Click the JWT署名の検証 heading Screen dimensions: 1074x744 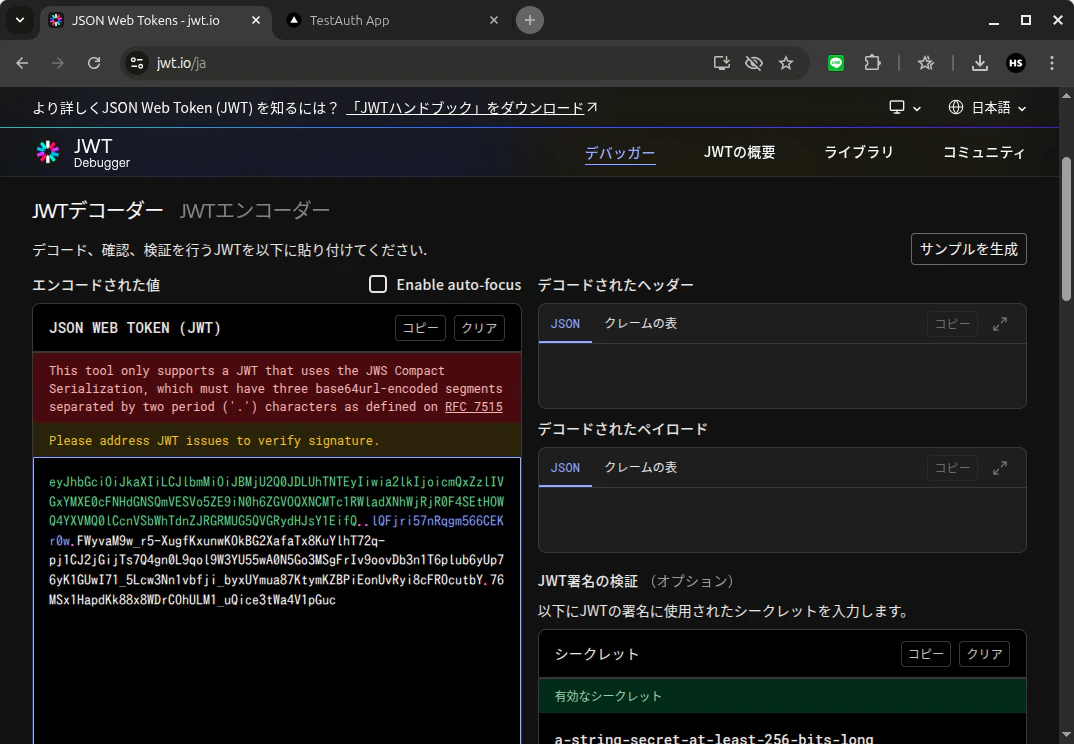[x=588, y=582]
